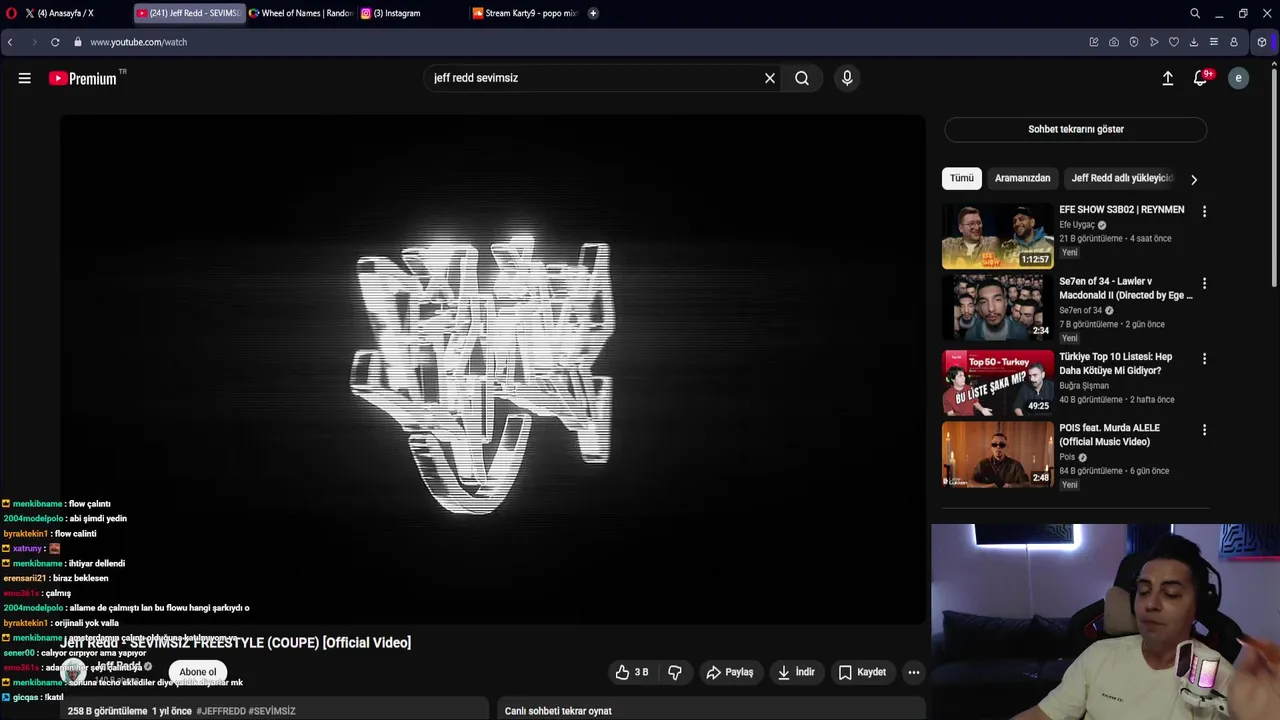Add page to bookmarks heart icon

coord(1174,42)
